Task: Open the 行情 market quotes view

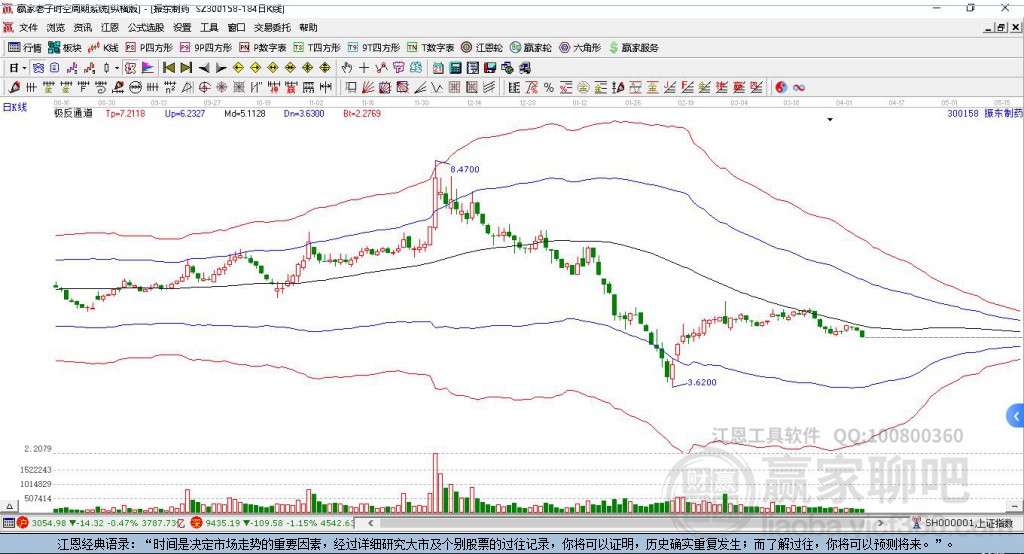Action: 25,48
